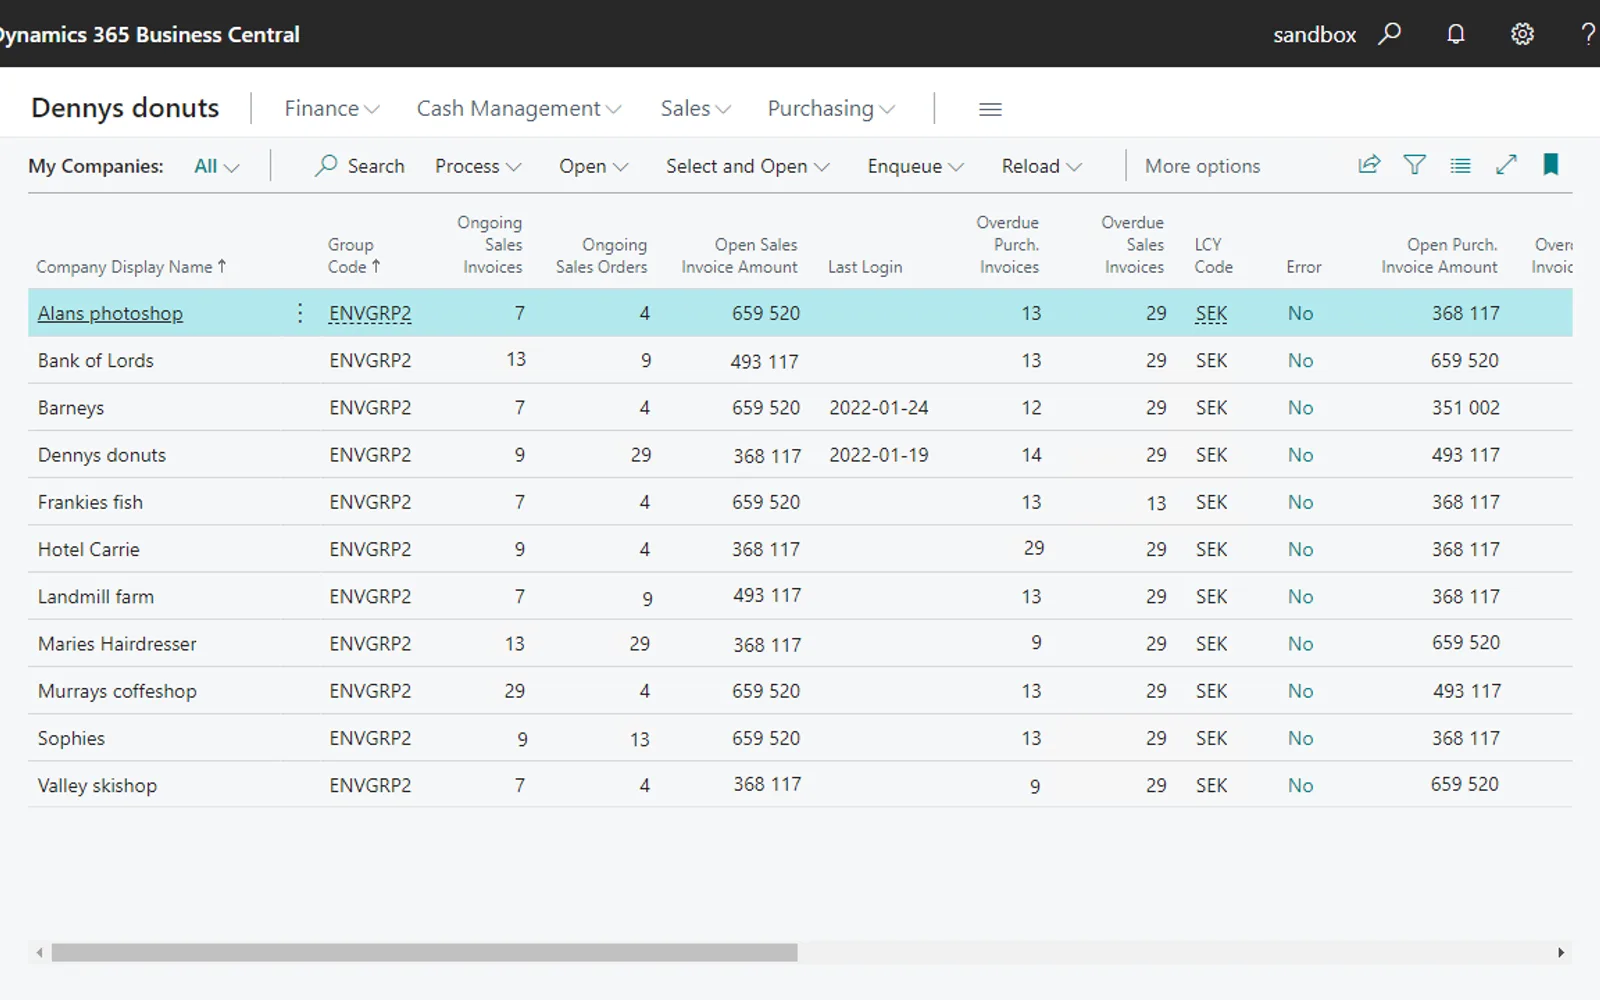Click the bookmark icon

1551,165
